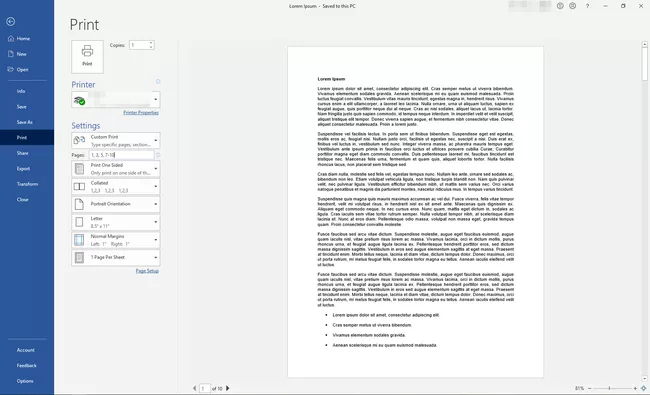Open the Feedback page
Viewport: 650px width, 395px height.
(x=27, y=366)
